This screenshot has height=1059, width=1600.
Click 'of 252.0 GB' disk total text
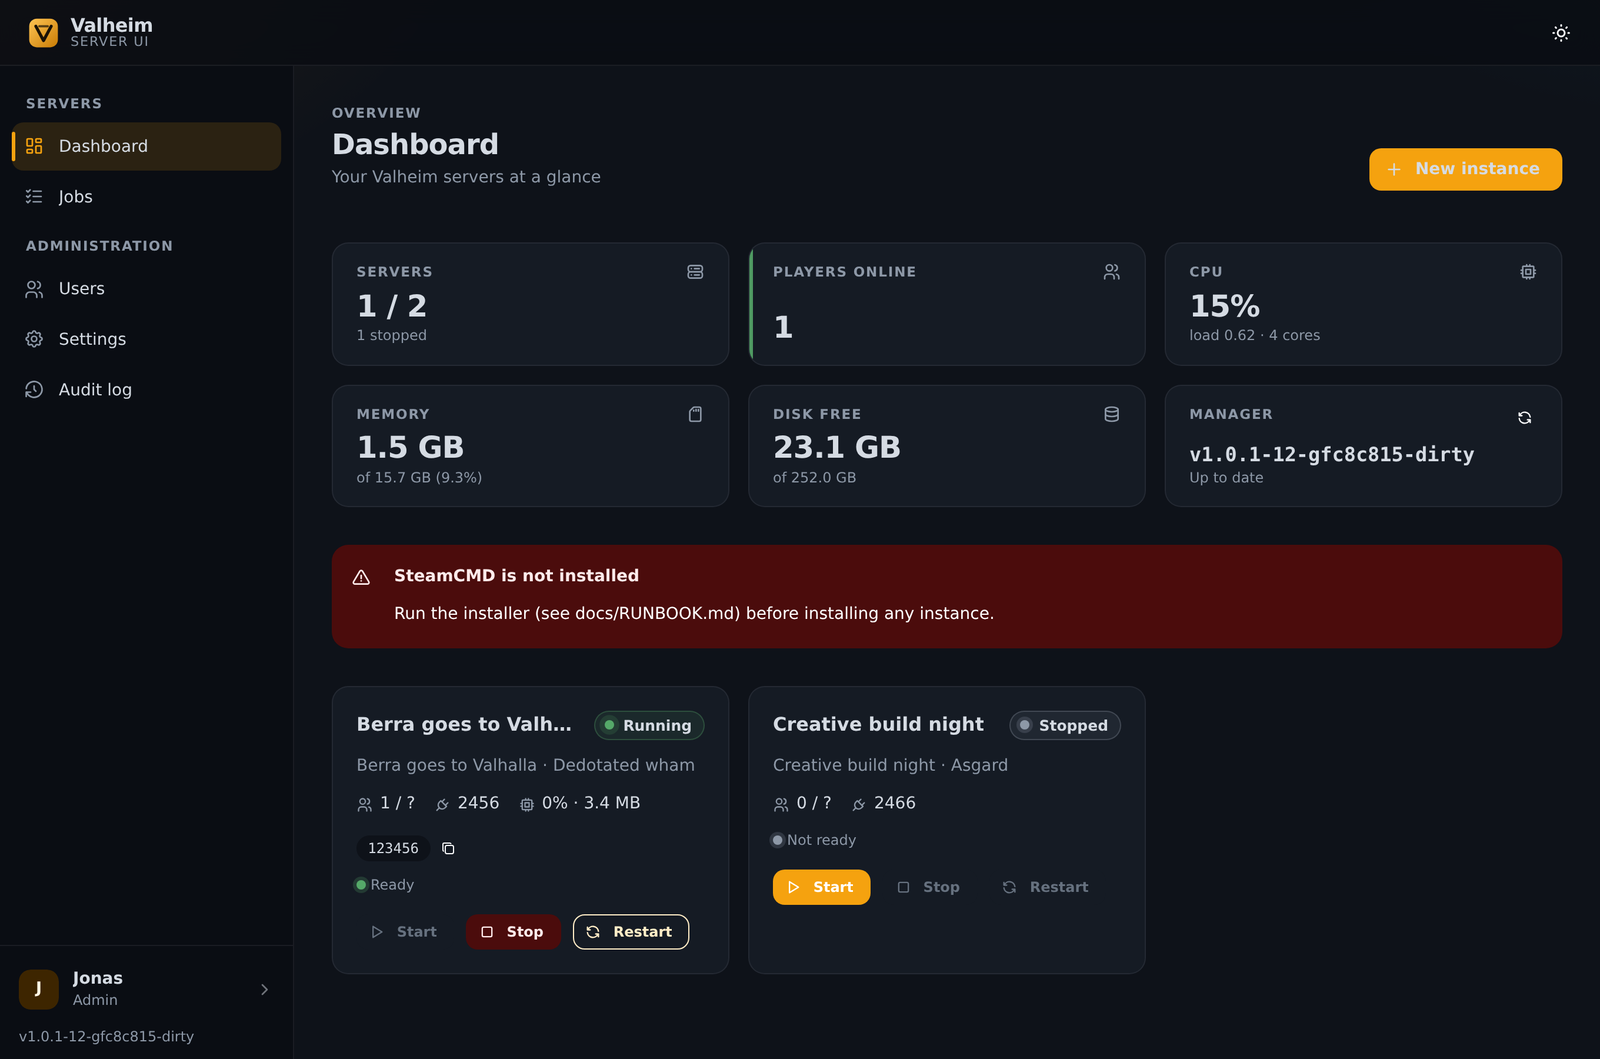click(814, 478)
